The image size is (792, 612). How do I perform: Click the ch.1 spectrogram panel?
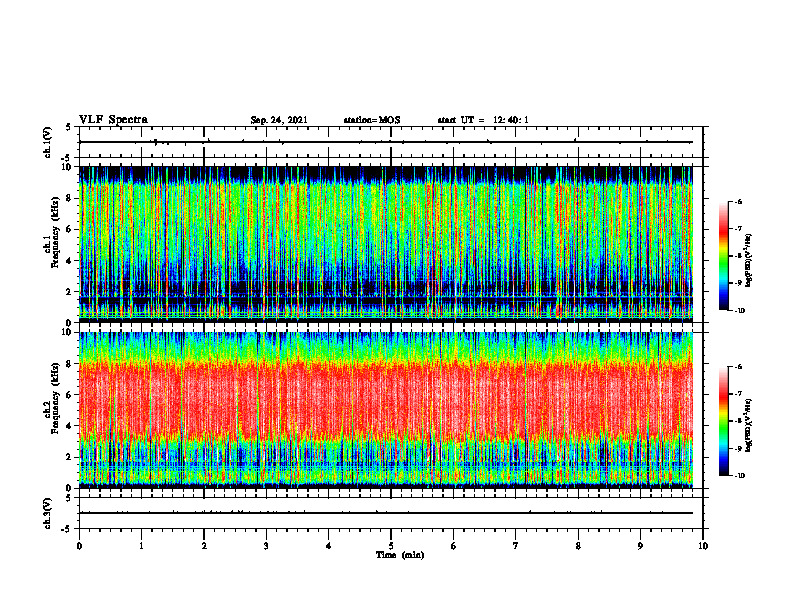386,244
